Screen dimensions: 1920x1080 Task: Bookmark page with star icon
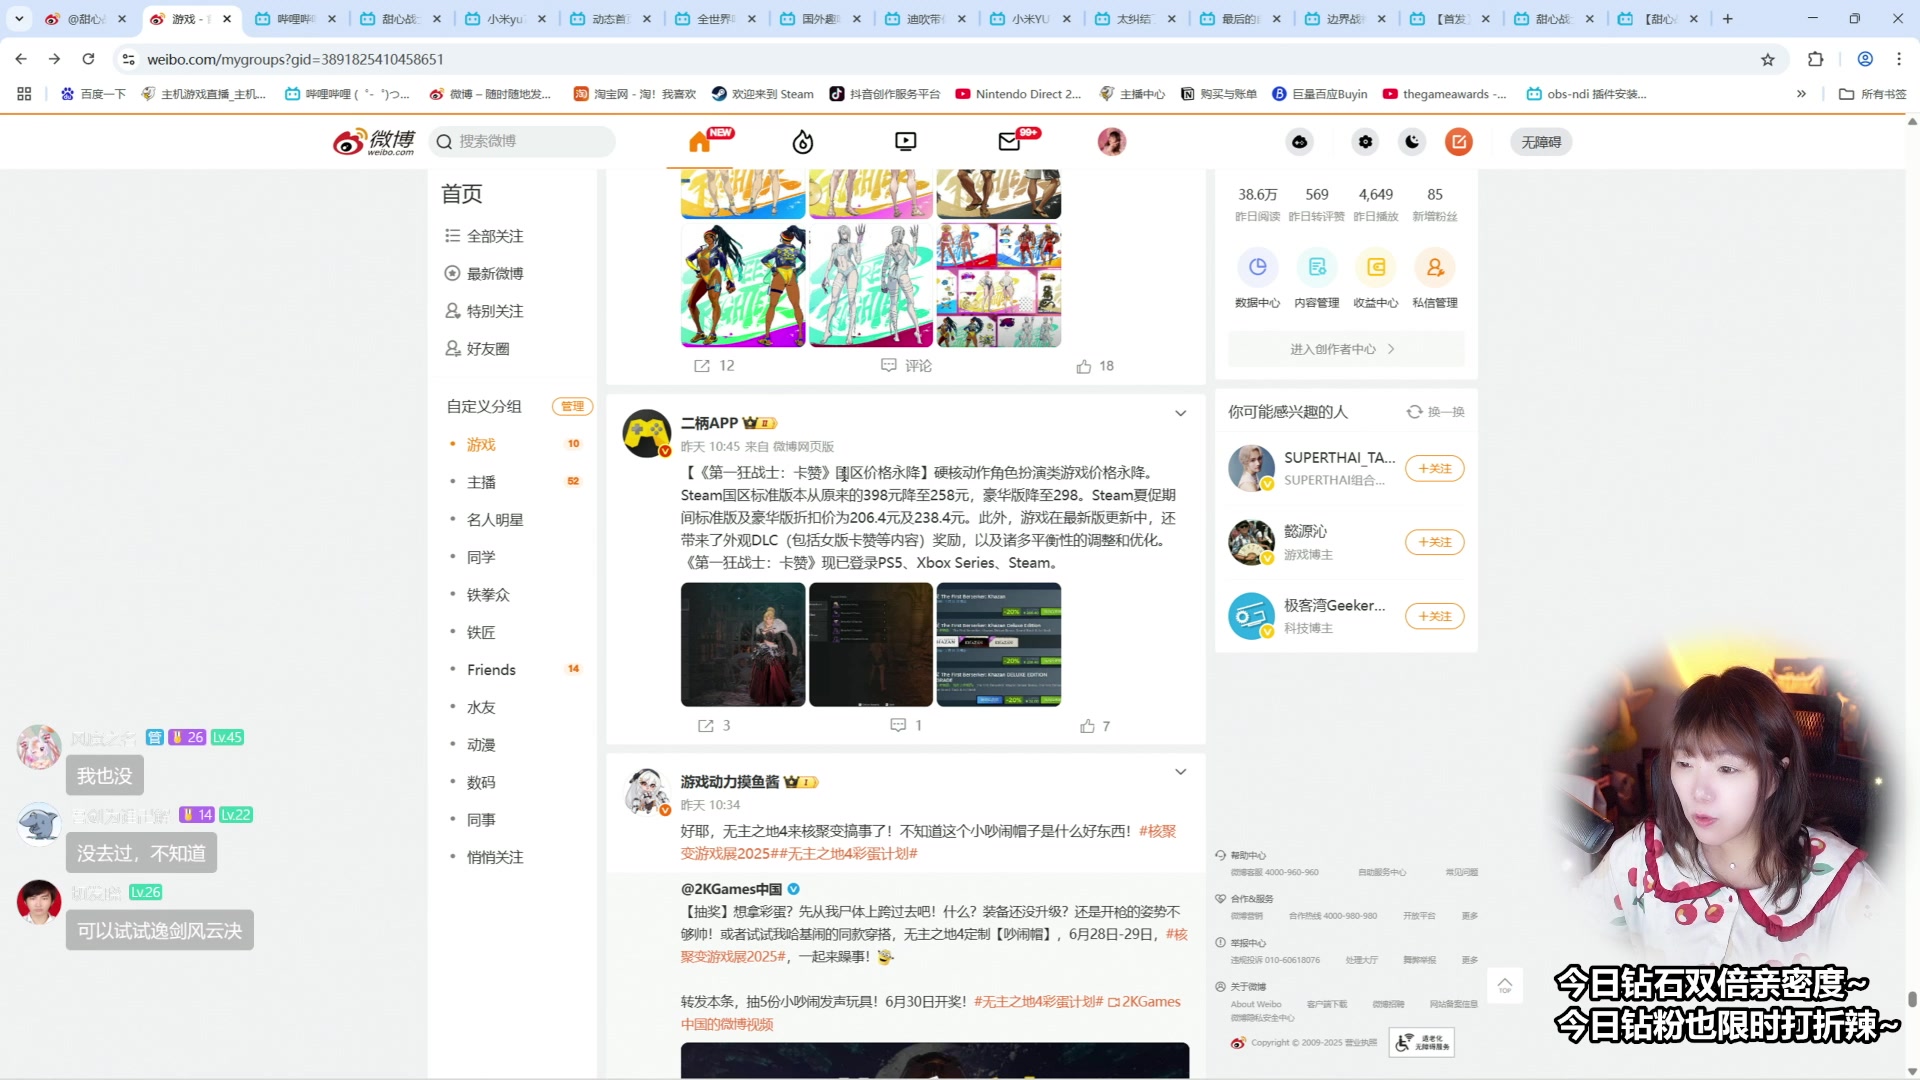point(1768,60)
